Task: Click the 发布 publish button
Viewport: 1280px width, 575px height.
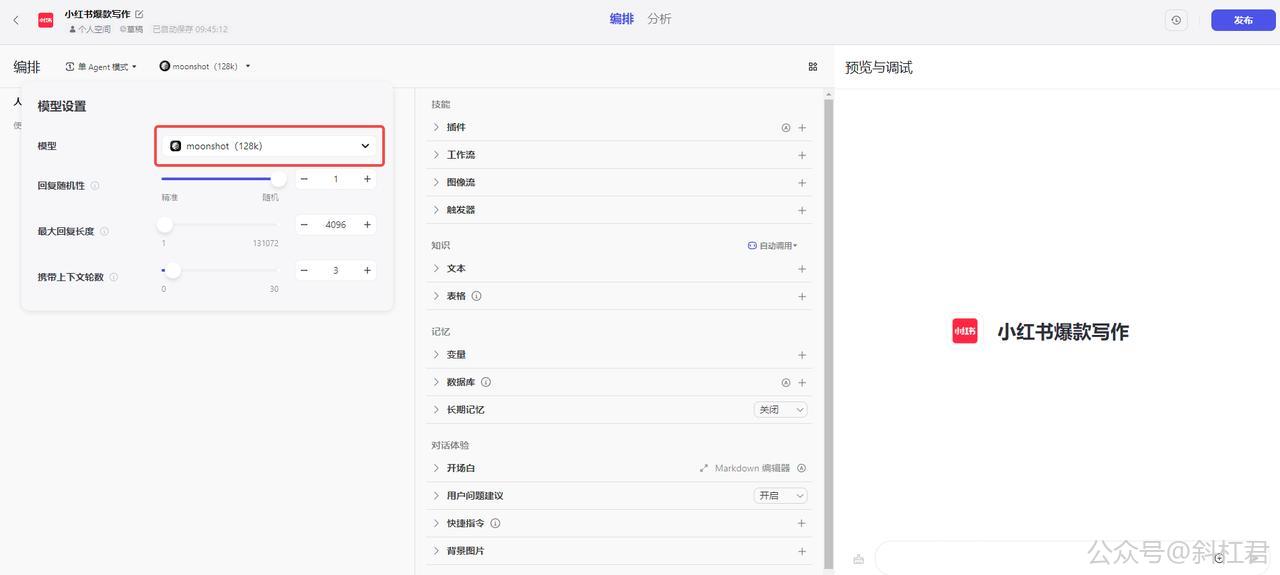Action: pyautogui.click(x=1243, y=20)
